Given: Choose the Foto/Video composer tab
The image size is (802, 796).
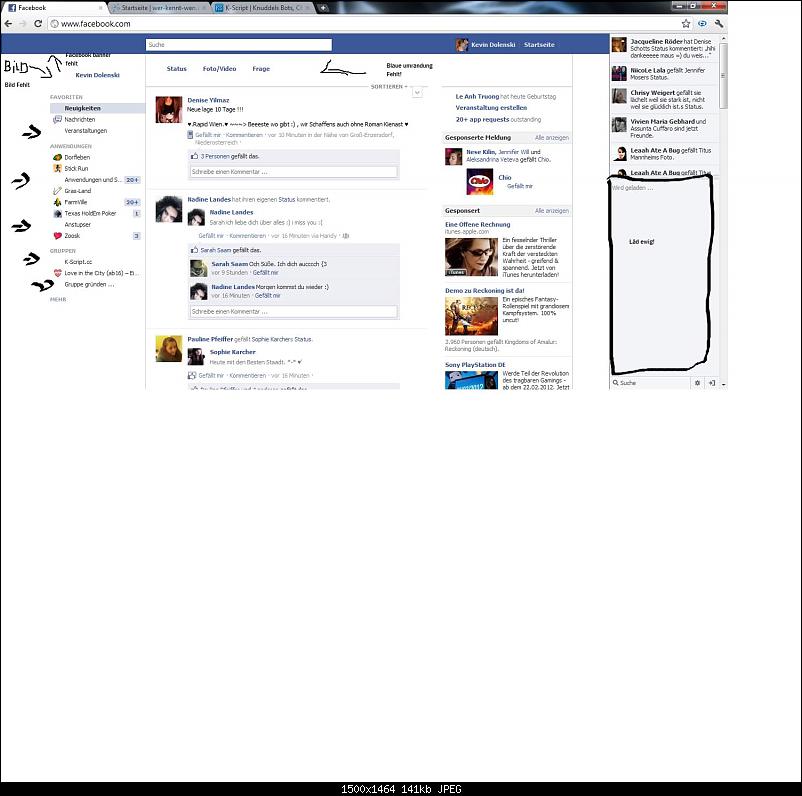Looking at the screenshot, I should [219, 69].
